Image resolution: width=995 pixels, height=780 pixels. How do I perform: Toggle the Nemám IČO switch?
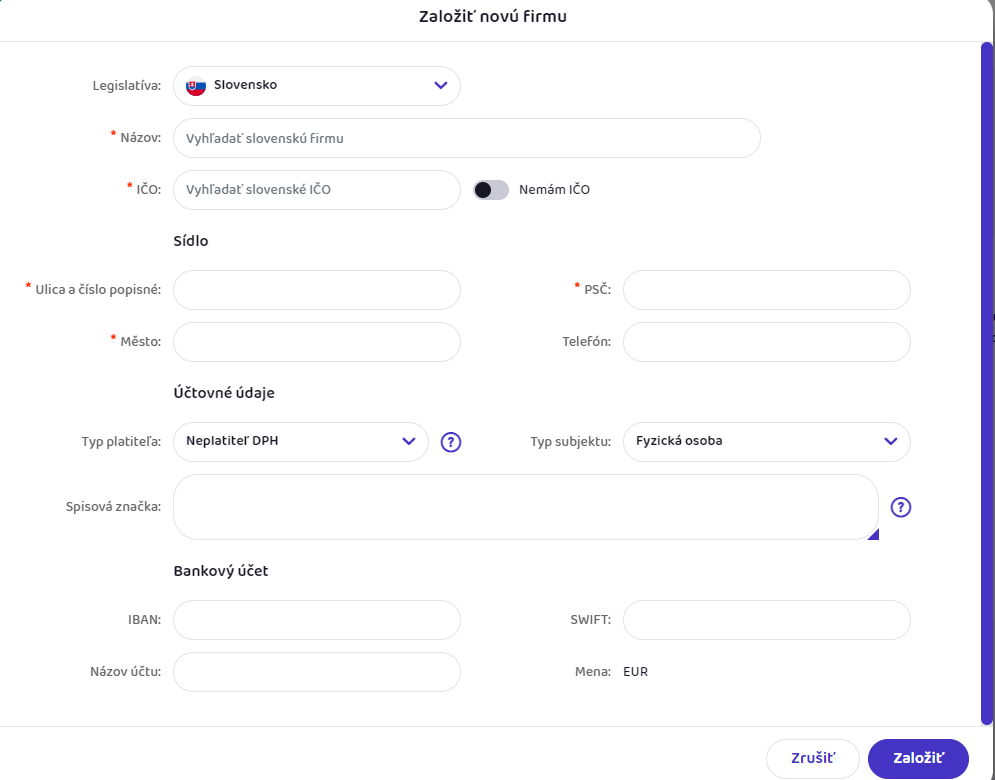491,190
